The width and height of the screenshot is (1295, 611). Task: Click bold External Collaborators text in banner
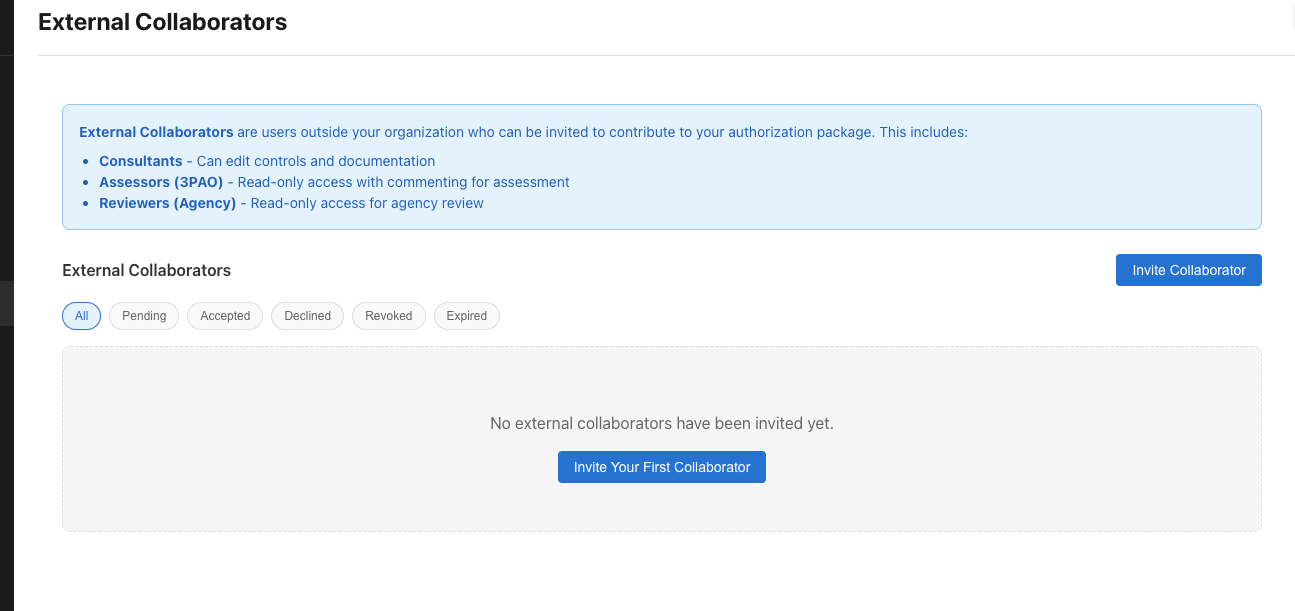[x=156, y=132]
